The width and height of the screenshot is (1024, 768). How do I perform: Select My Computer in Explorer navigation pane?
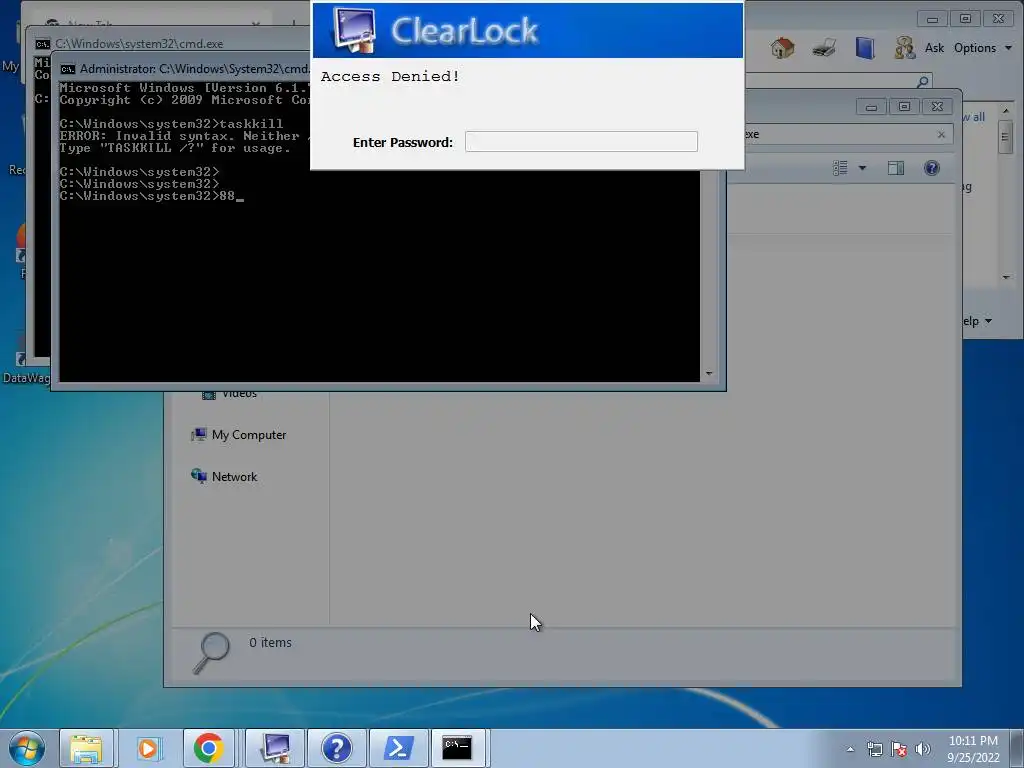[239, 435]
